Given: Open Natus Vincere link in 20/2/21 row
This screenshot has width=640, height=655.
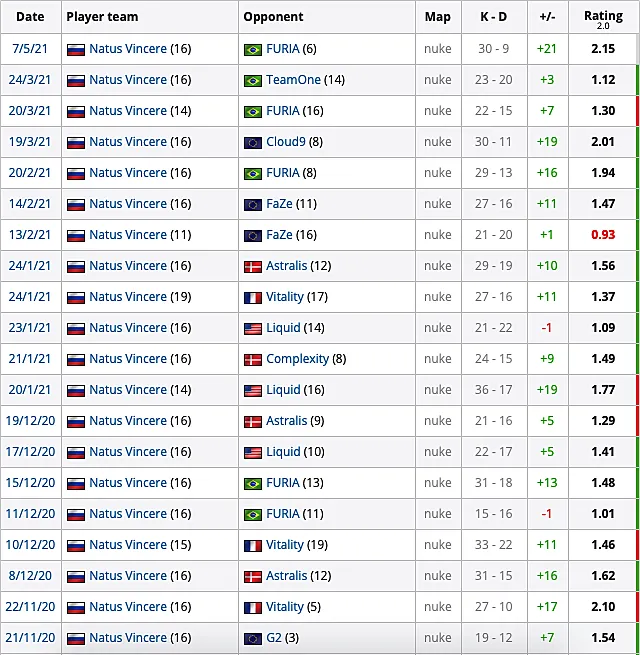Looking at the screenshot, I should [128, 173].
